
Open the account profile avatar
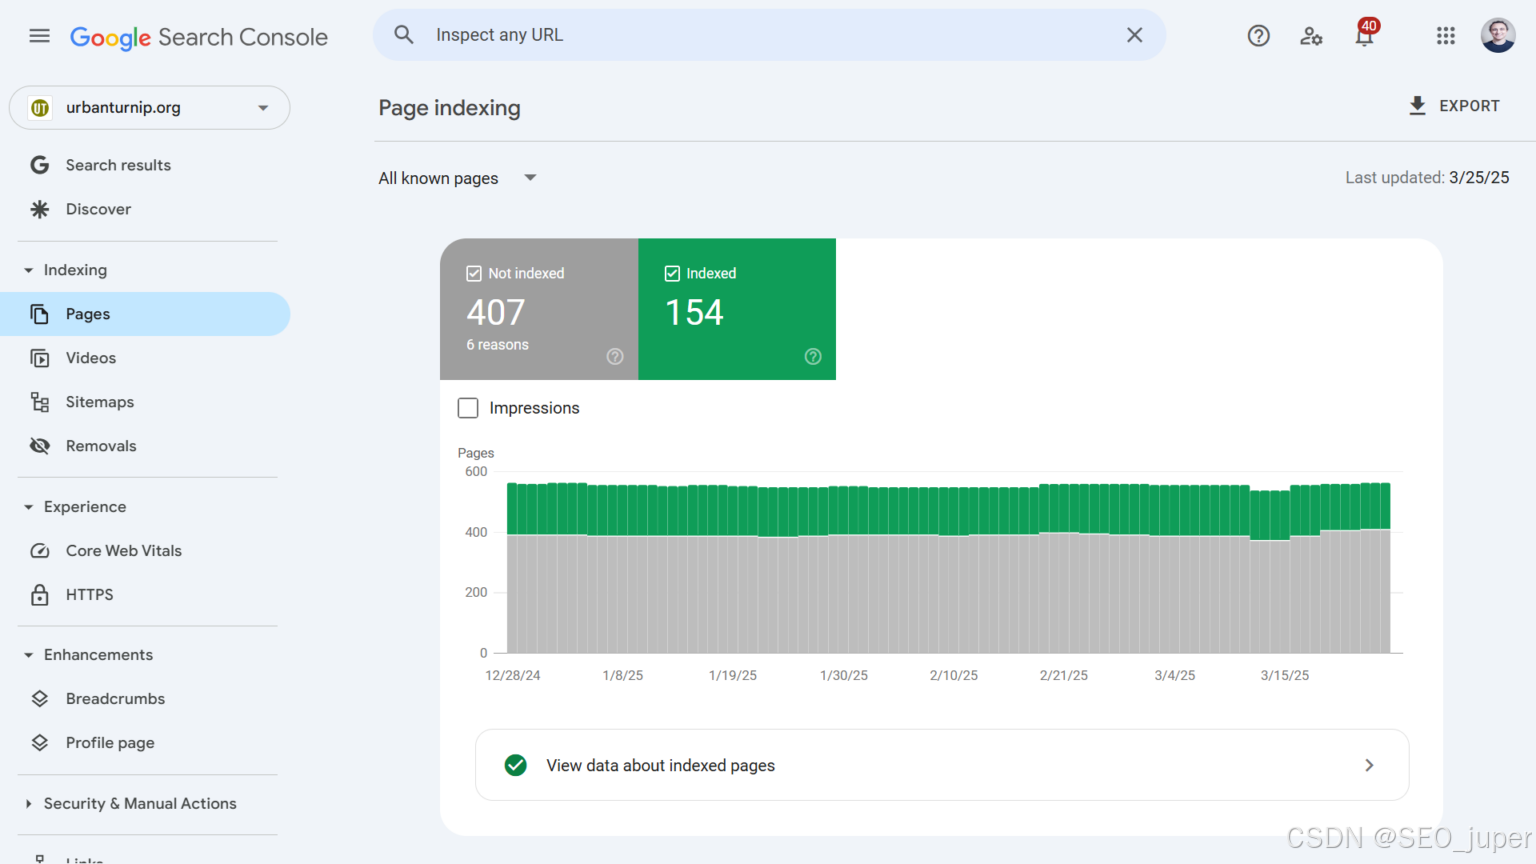pos(1498,35)
